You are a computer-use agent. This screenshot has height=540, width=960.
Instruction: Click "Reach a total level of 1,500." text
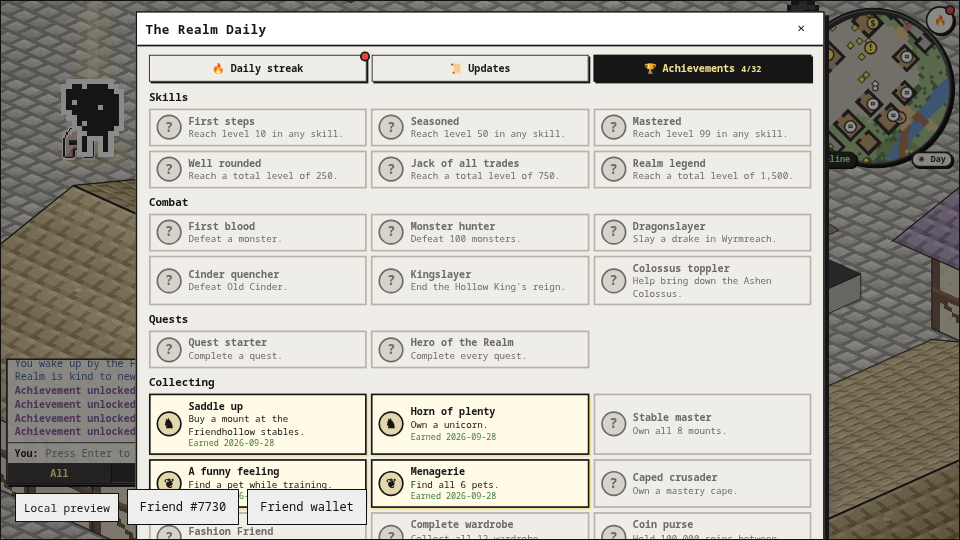[713, 176]
